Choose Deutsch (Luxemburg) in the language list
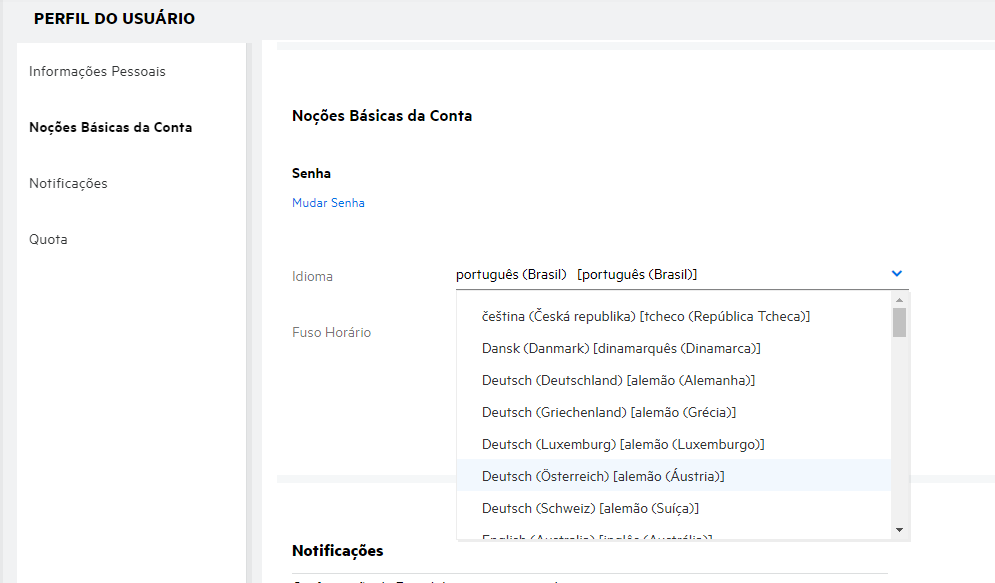Screen dimensions: 995x583 [622, 444]
